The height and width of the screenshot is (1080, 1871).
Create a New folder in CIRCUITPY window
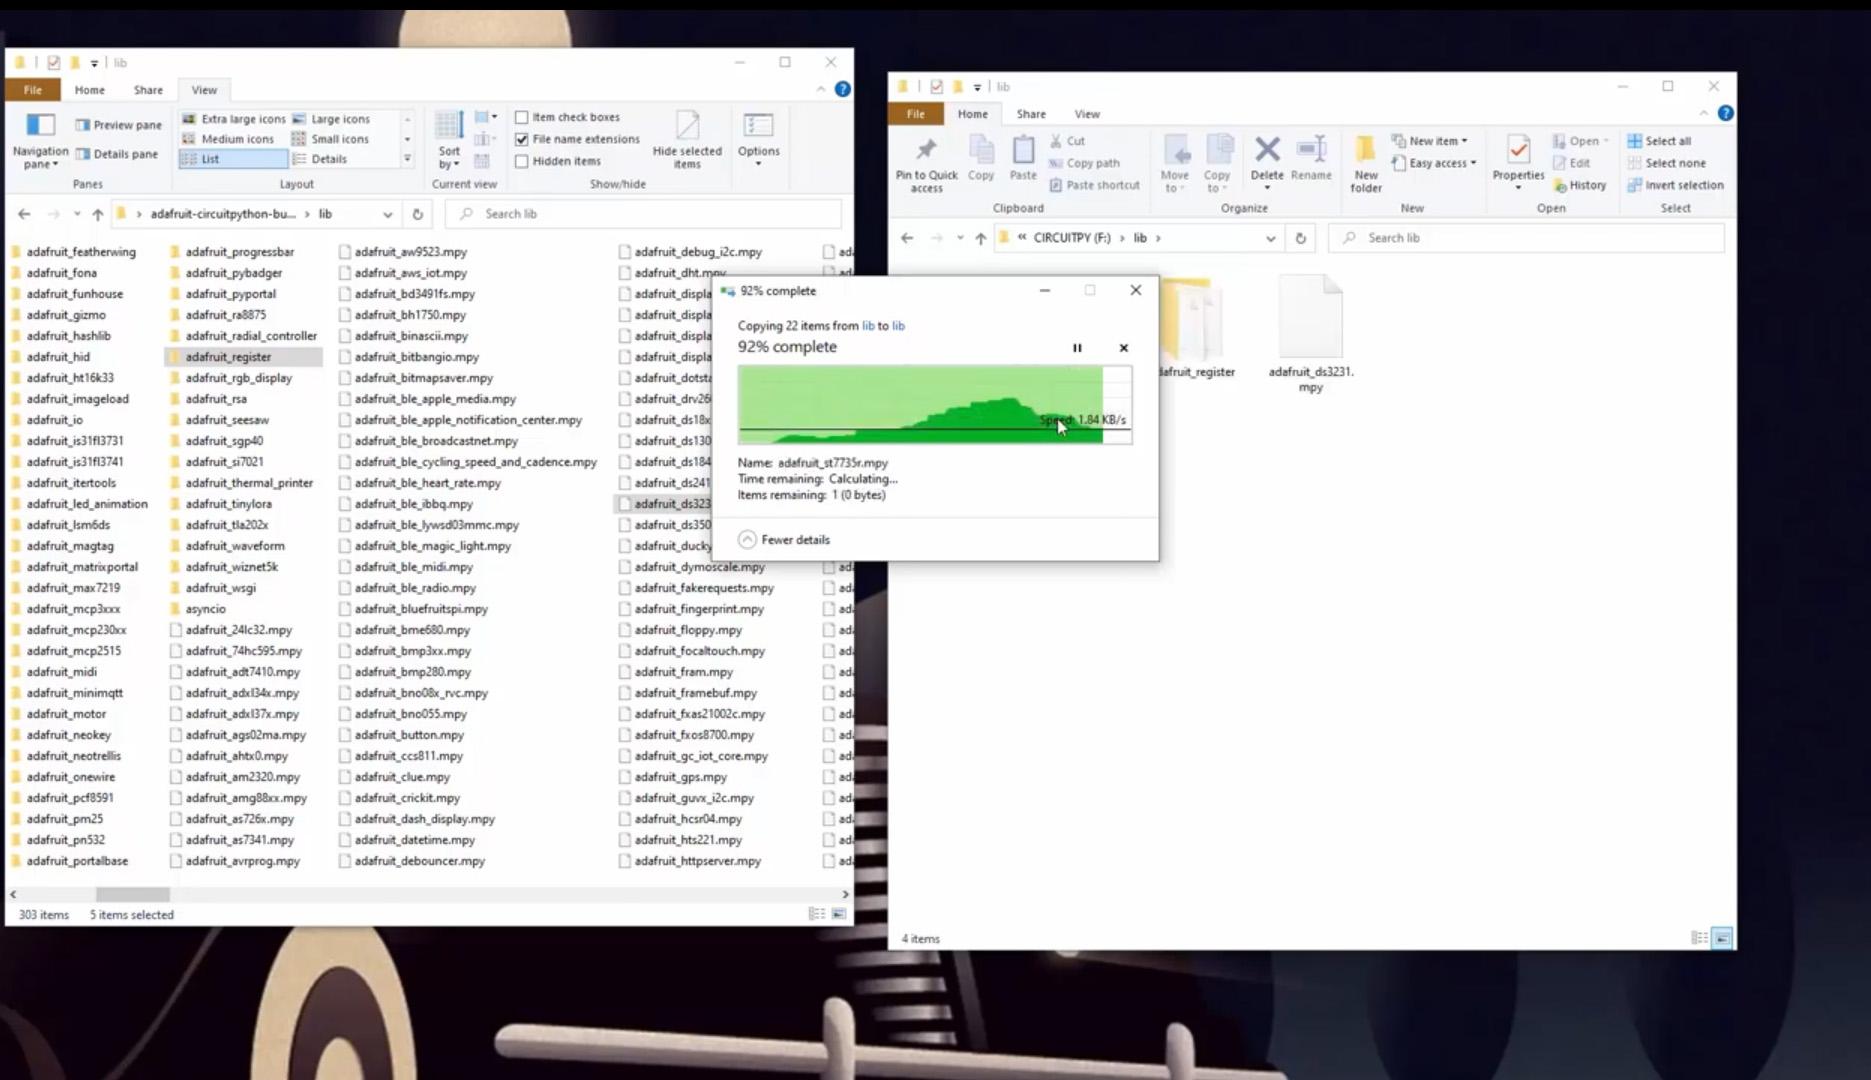point(1366,164)
